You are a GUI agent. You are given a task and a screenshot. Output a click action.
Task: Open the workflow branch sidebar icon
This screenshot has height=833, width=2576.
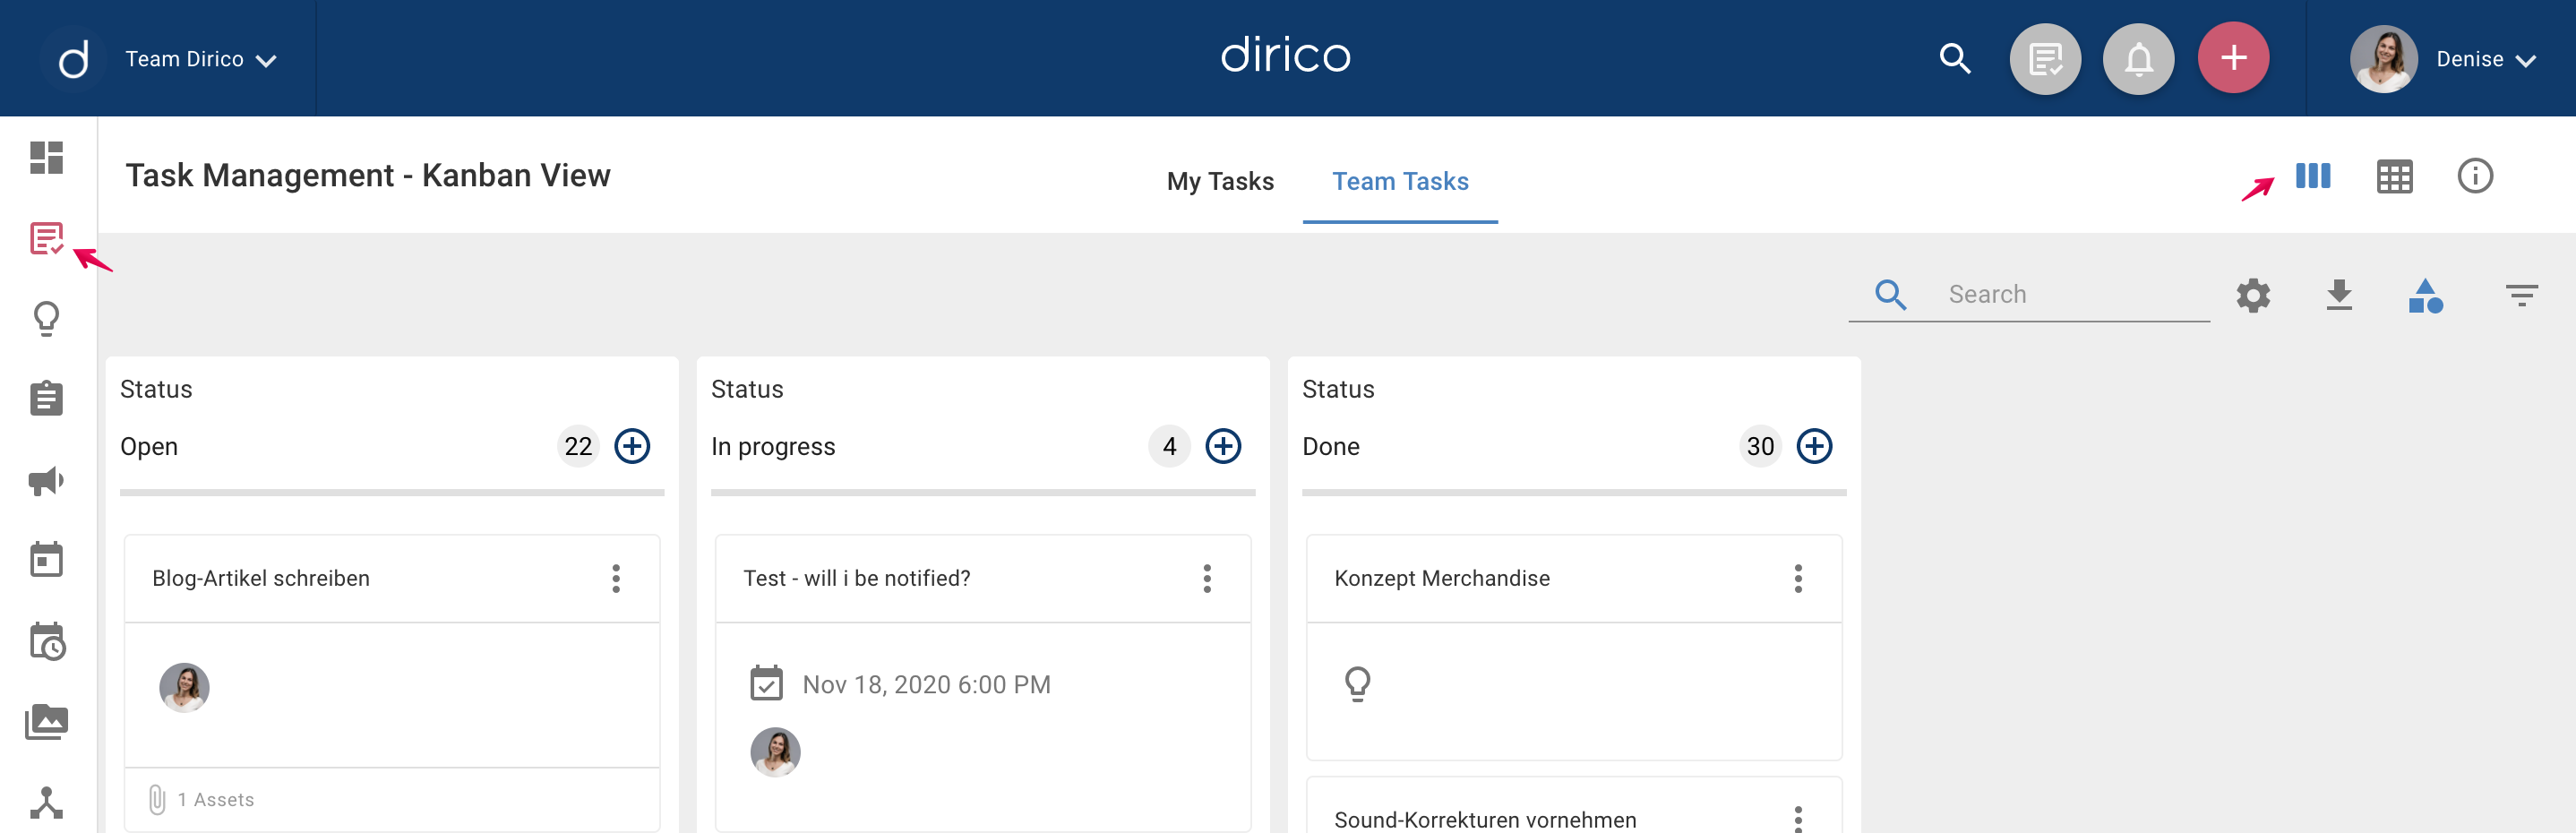[47, 802]
